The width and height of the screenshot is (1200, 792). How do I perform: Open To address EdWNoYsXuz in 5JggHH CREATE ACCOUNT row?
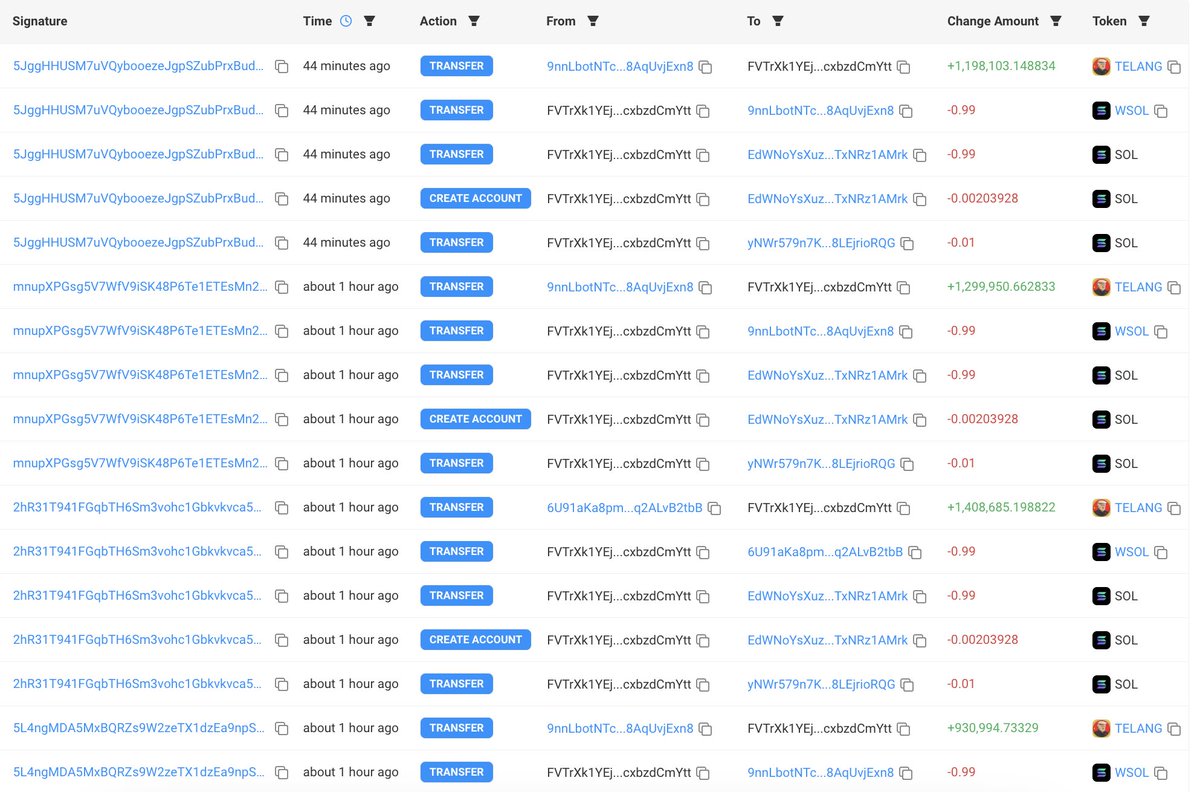click(828, 198)
